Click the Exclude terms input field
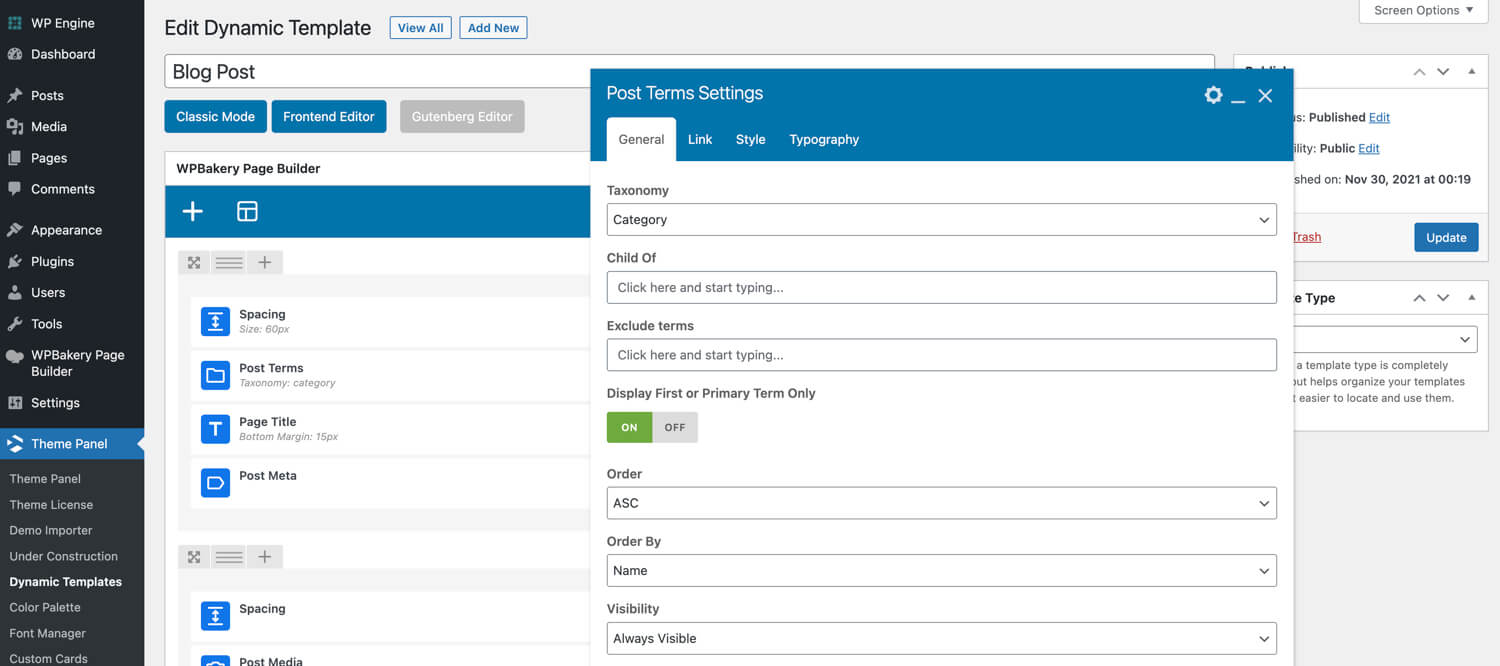Screen dimensions: 1500x666 (x=941, y=355)
